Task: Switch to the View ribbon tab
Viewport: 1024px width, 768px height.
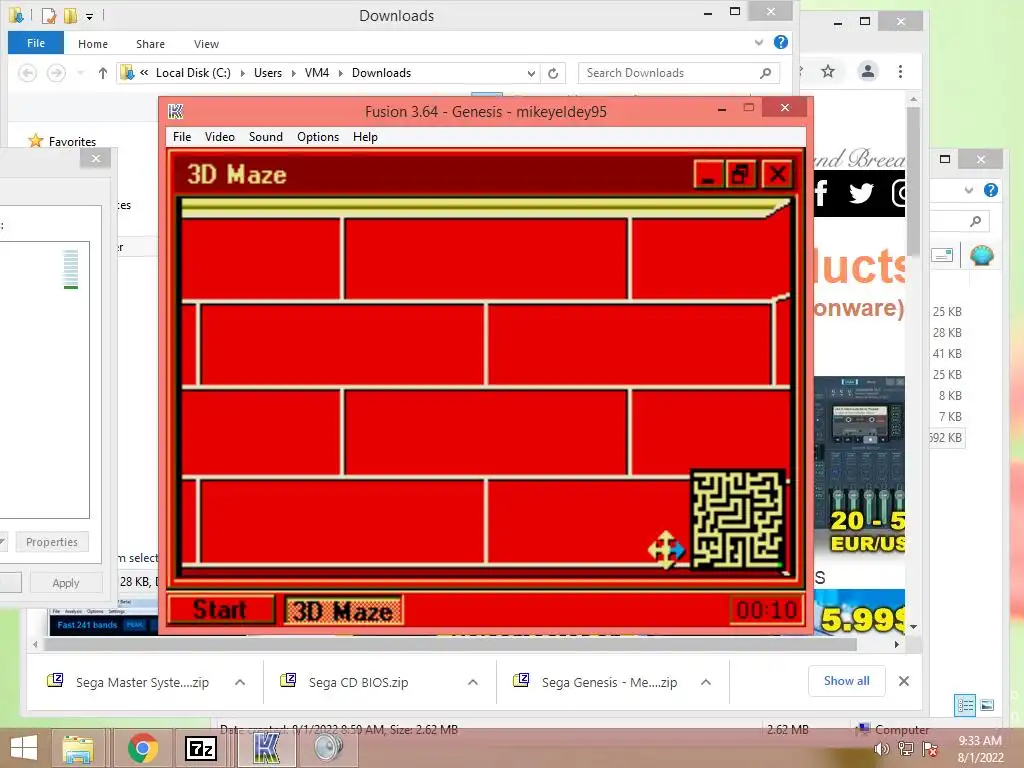Action: click(206, 44)
